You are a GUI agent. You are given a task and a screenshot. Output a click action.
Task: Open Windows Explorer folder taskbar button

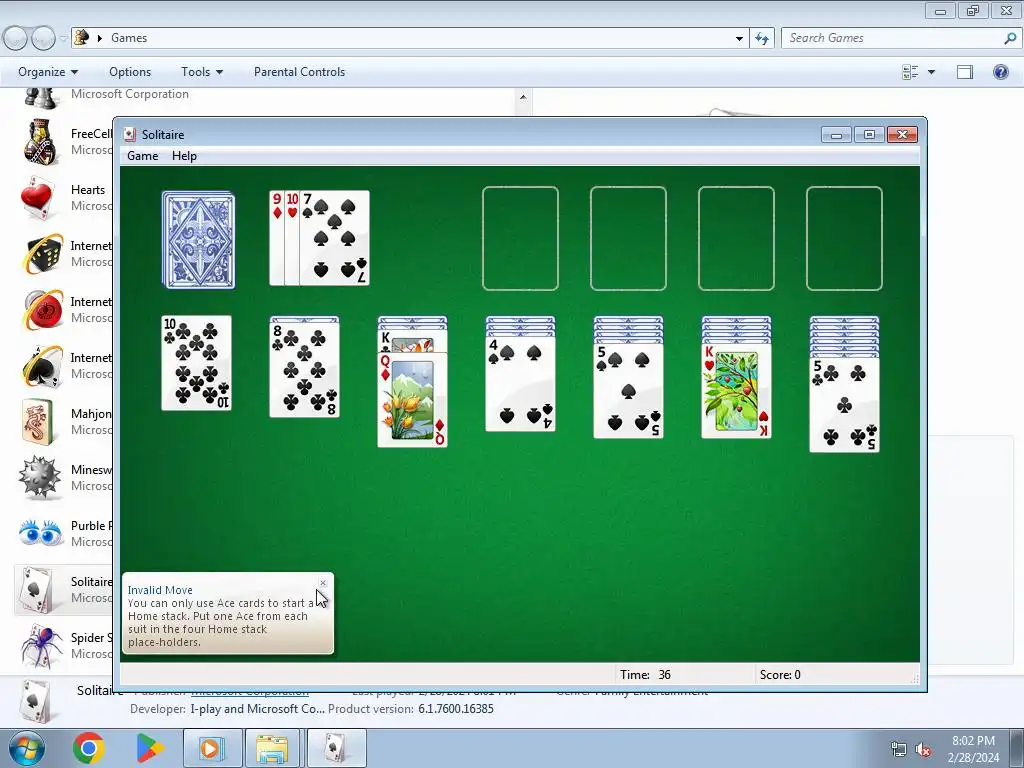[x=272, y=748]
